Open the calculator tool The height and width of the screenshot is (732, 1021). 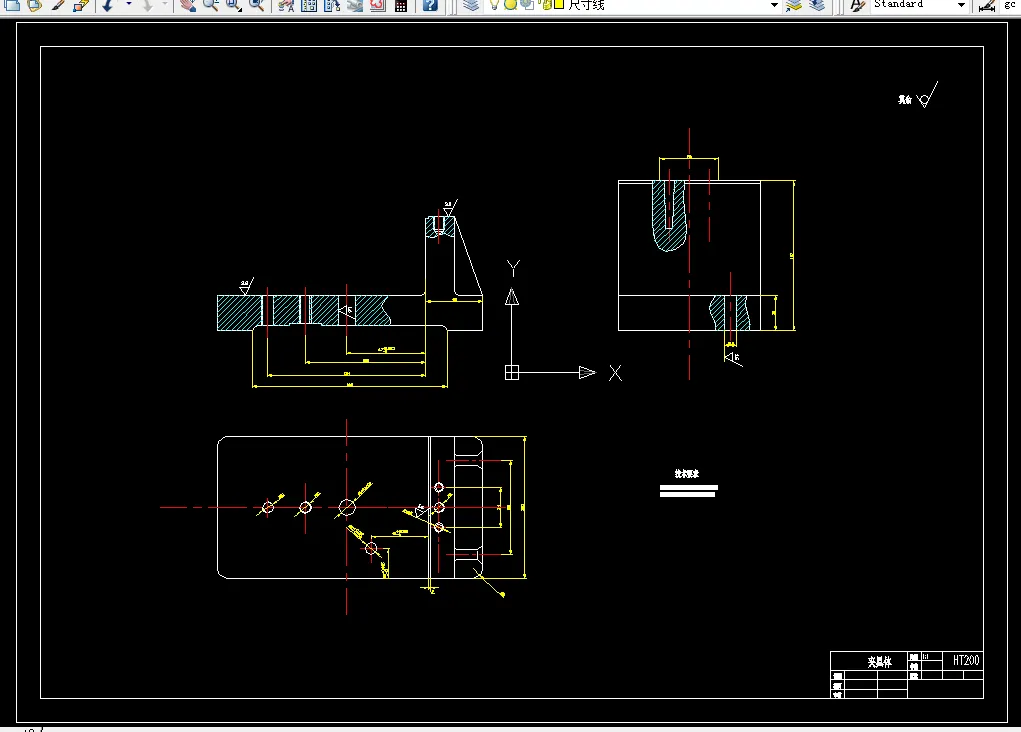[401, 5]
